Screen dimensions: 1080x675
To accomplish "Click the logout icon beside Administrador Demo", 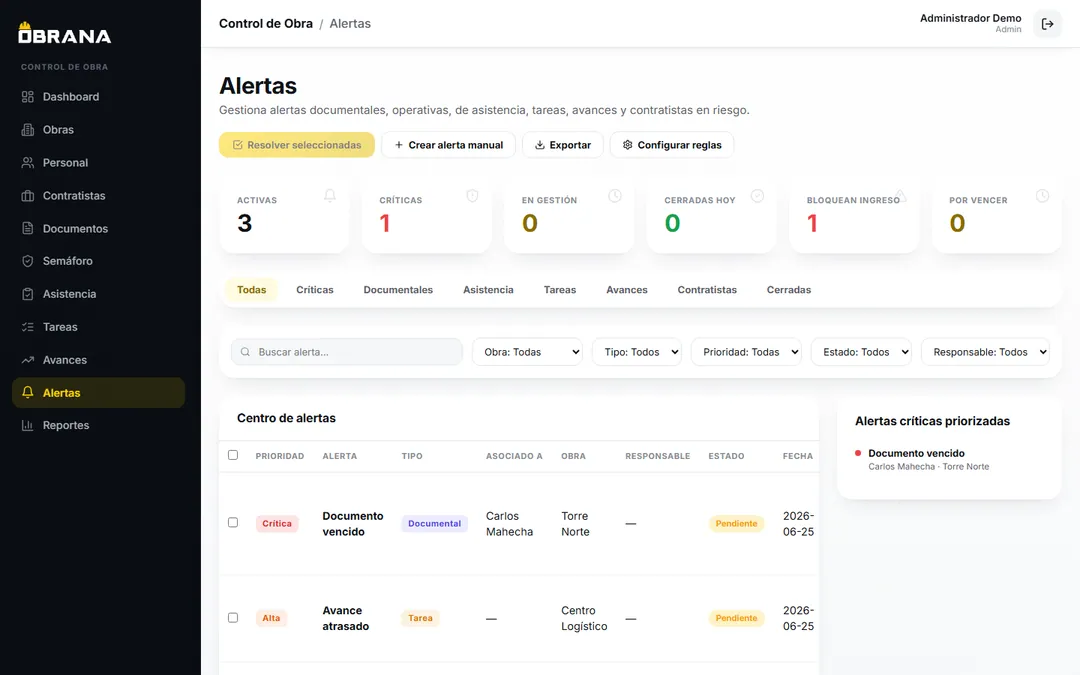I will [x=1047, y=24].
